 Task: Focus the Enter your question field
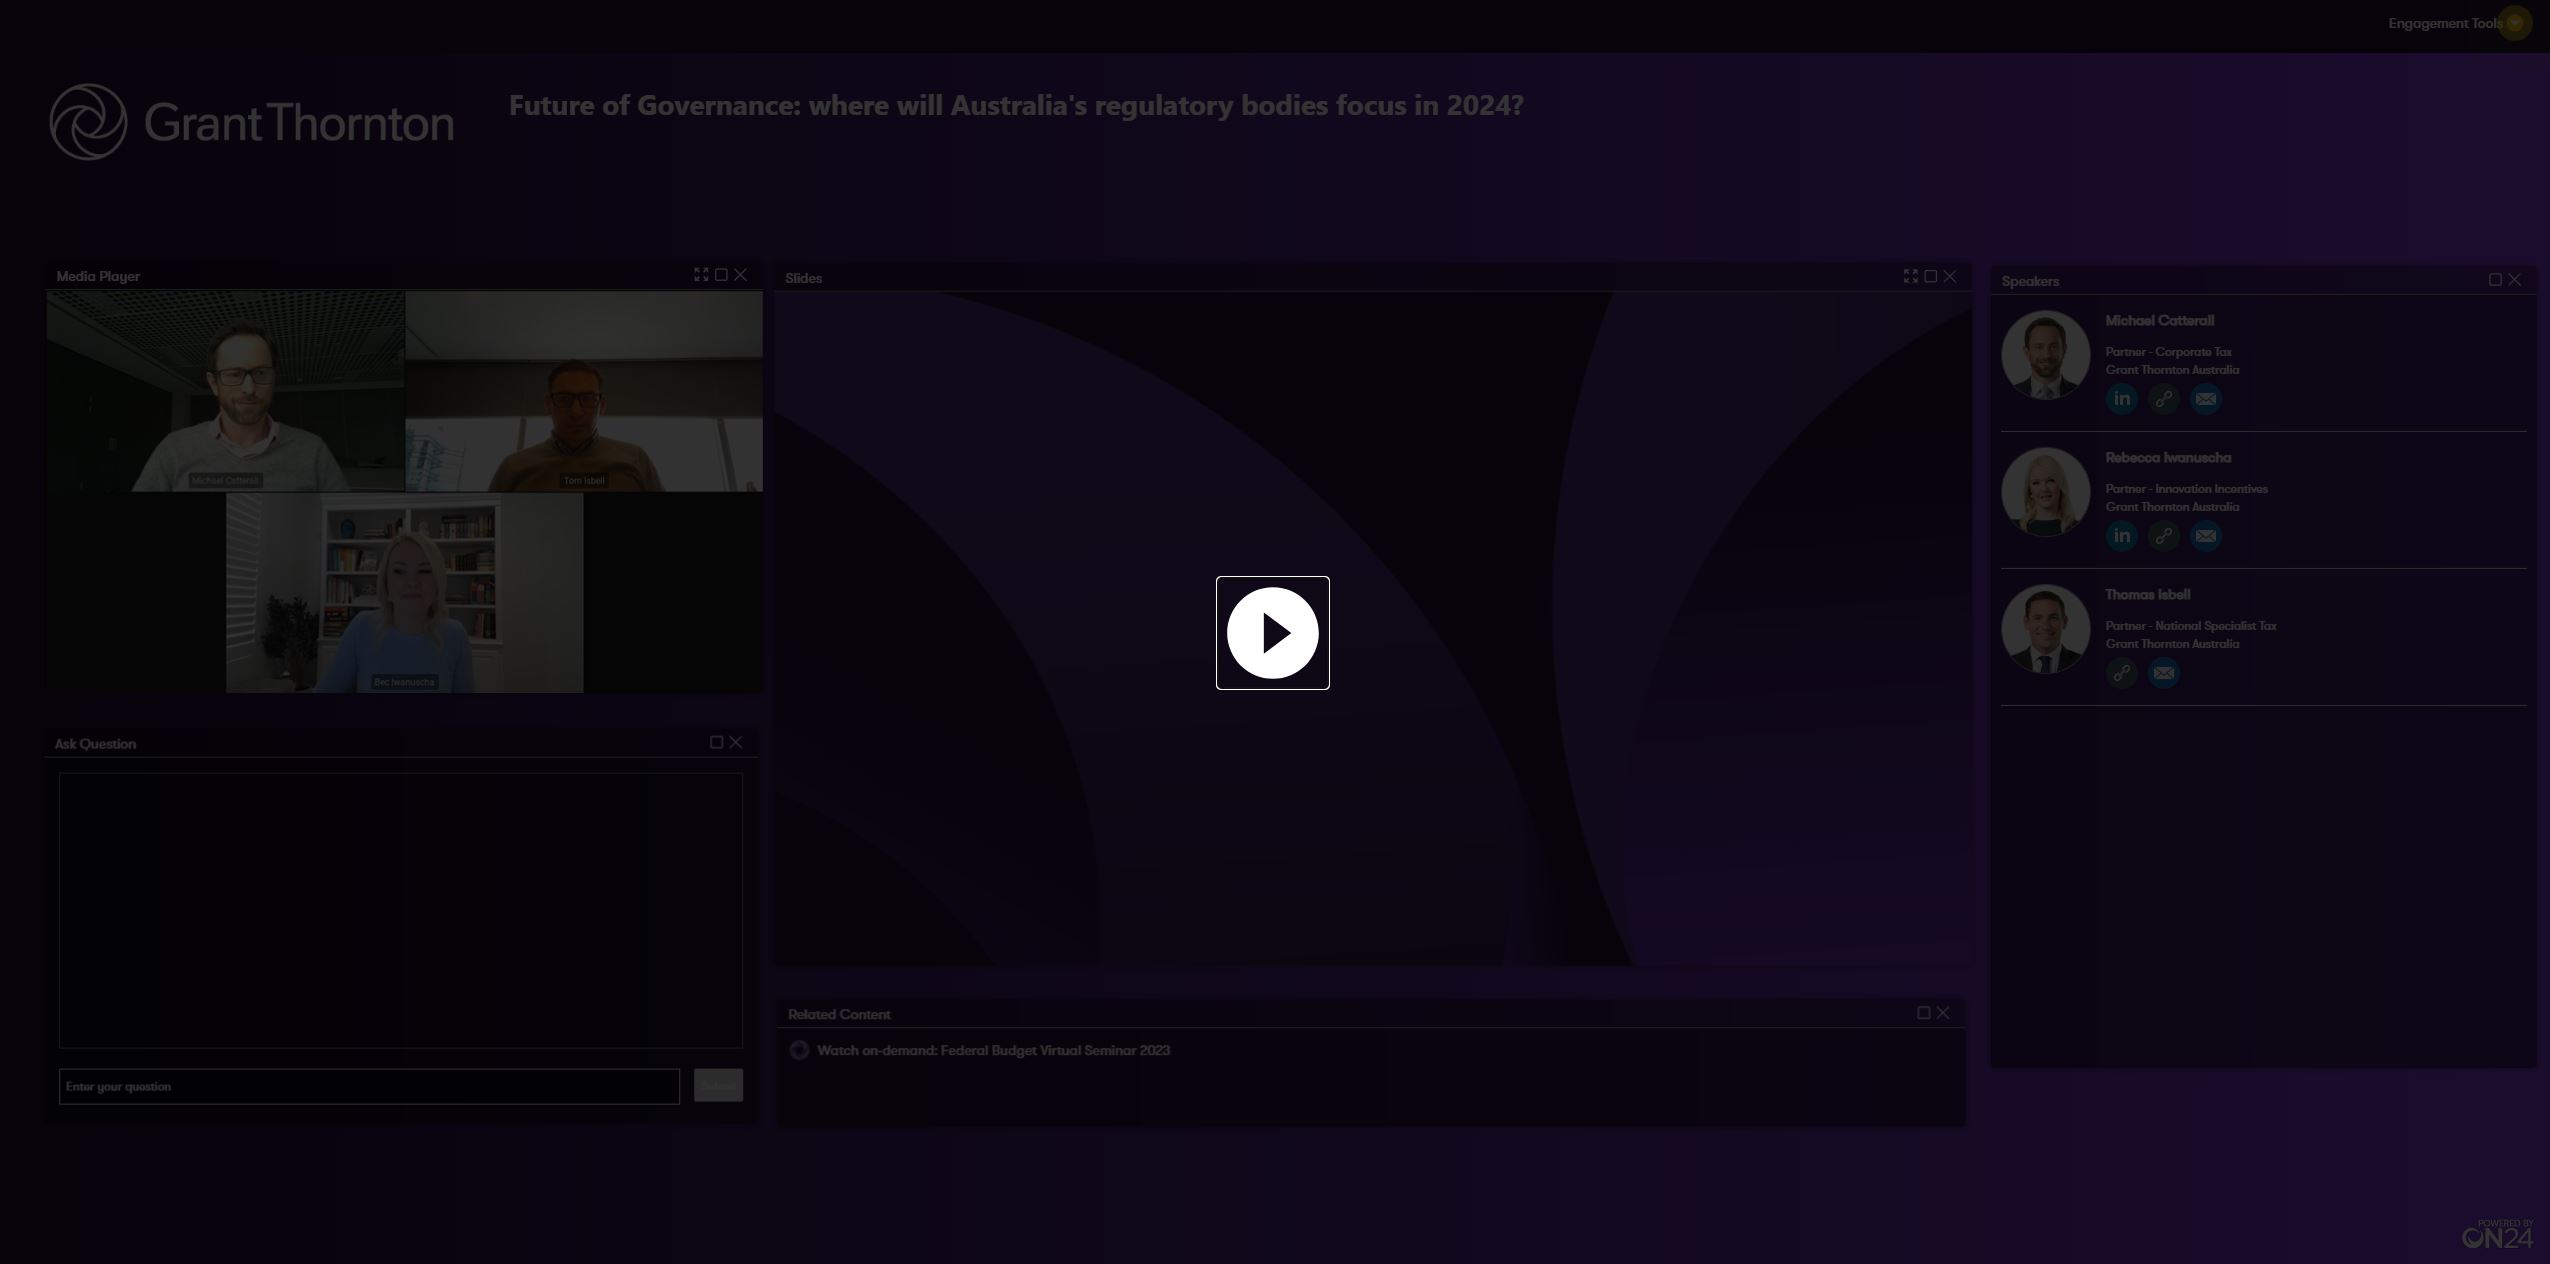tap(369, 1086)
